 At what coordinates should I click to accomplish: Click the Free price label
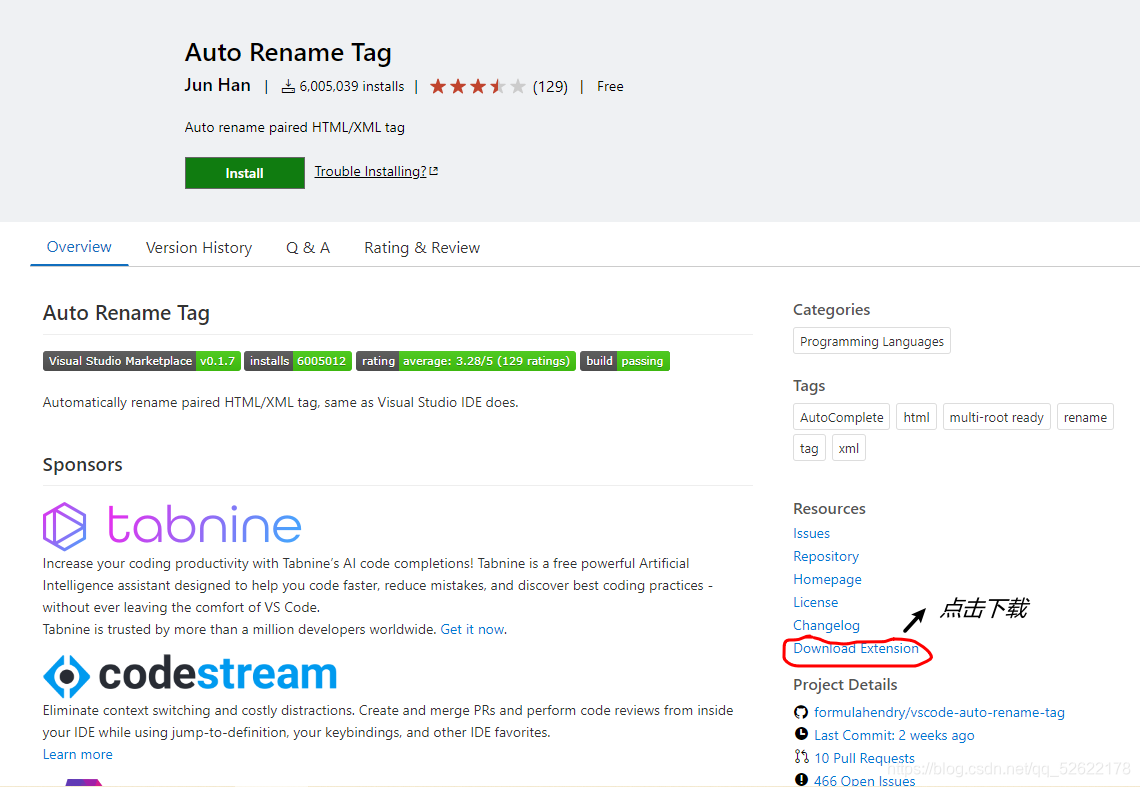pos(610,87)
